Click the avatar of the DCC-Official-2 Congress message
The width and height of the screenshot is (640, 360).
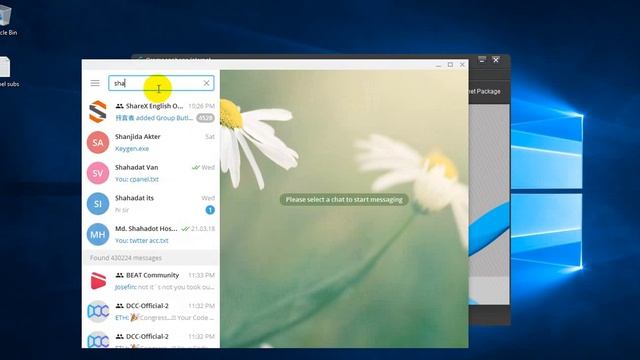click(x=98, y=311)
